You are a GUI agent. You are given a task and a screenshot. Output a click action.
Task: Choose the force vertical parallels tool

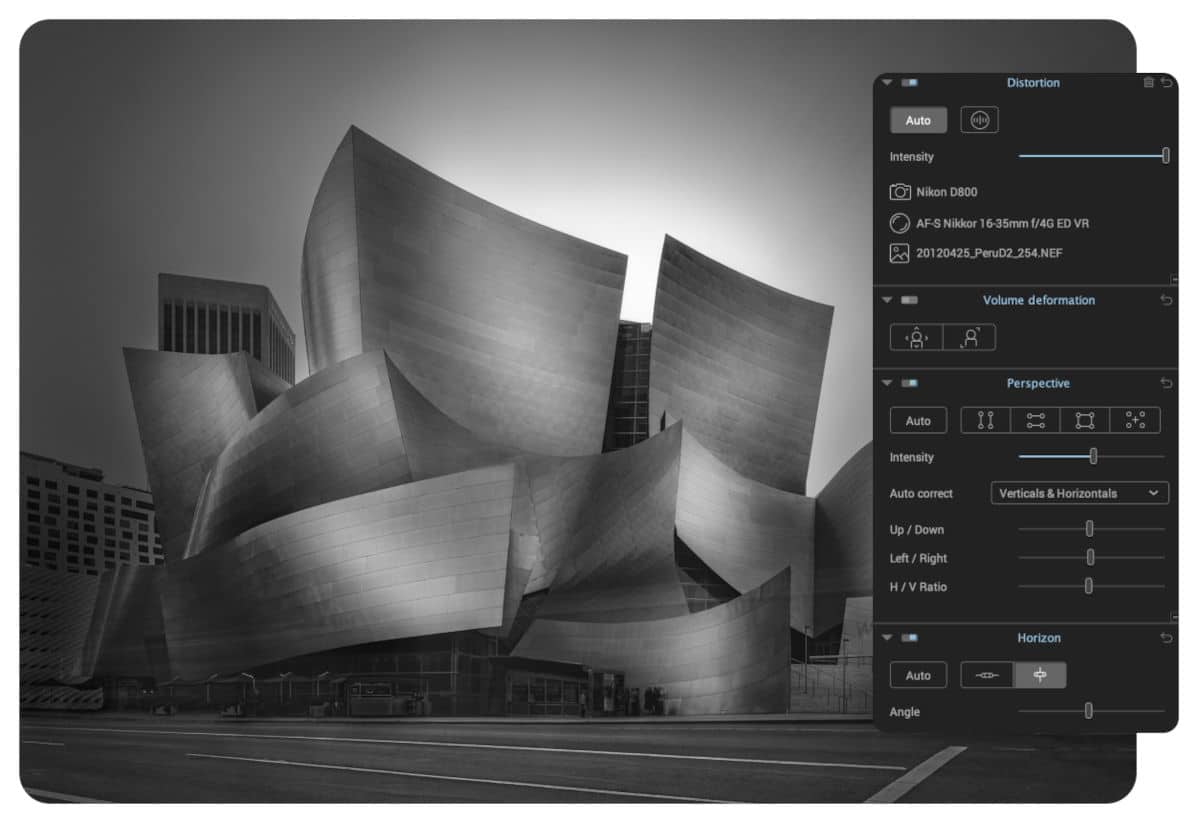click(985, 421)
